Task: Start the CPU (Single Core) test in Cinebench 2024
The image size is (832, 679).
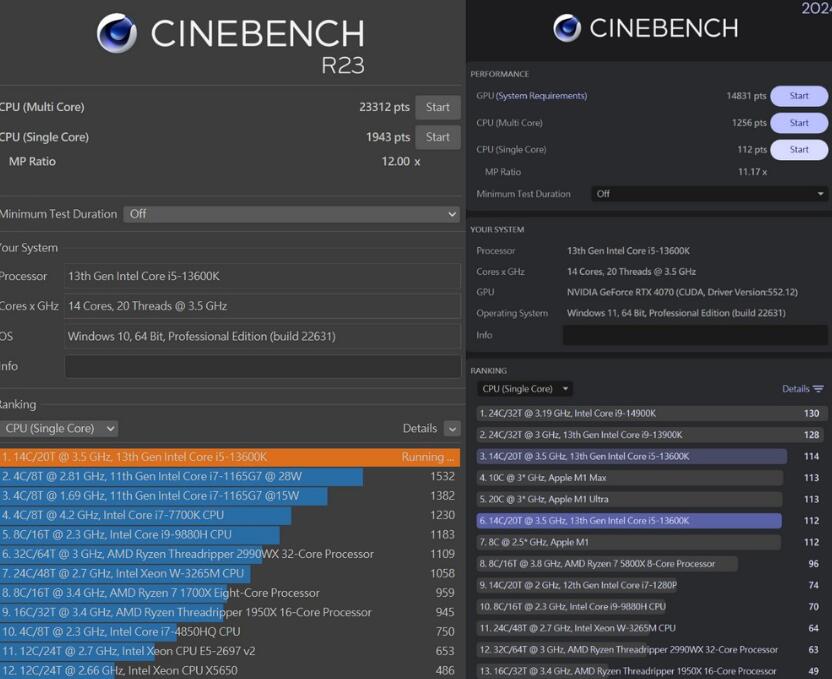Action: pyautogui.click(x=799, y=150)
